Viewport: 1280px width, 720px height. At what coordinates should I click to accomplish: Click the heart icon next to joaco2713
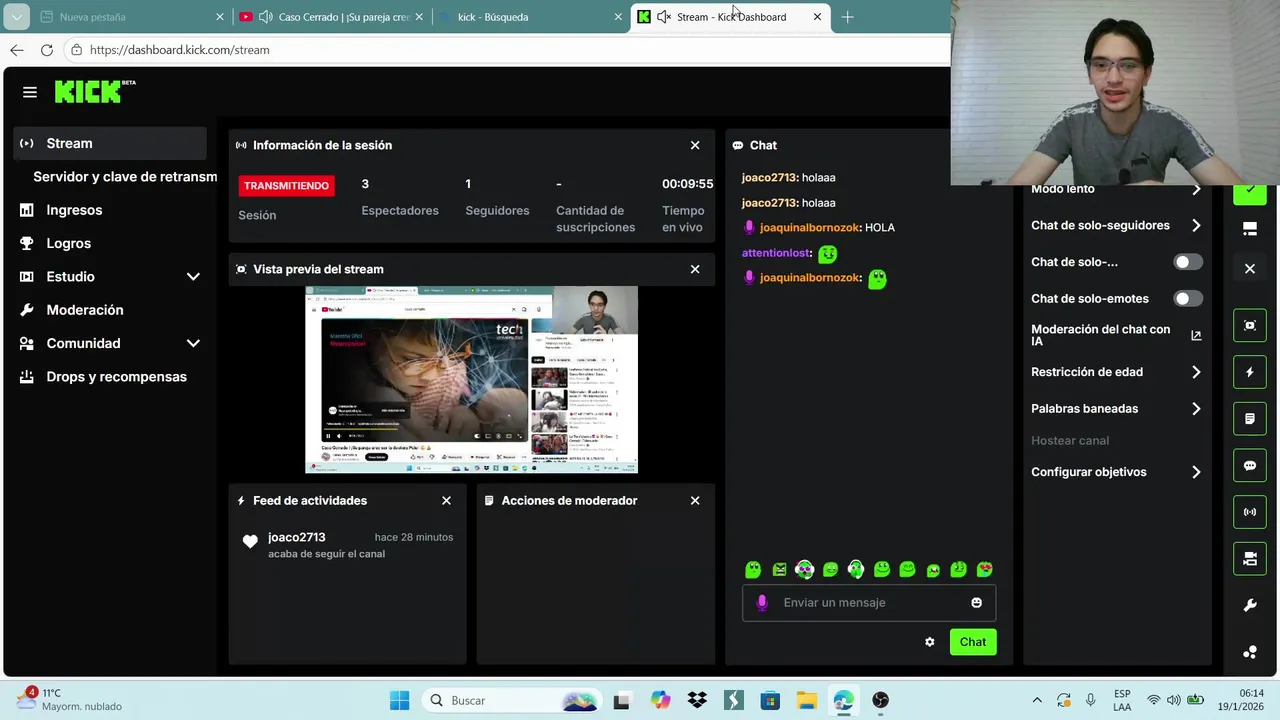pyautogui.click(x=250, y=541)
